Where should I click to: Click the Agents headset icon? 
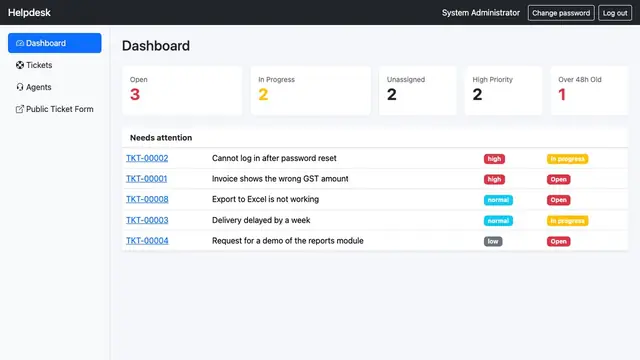(x=20, y=87)
